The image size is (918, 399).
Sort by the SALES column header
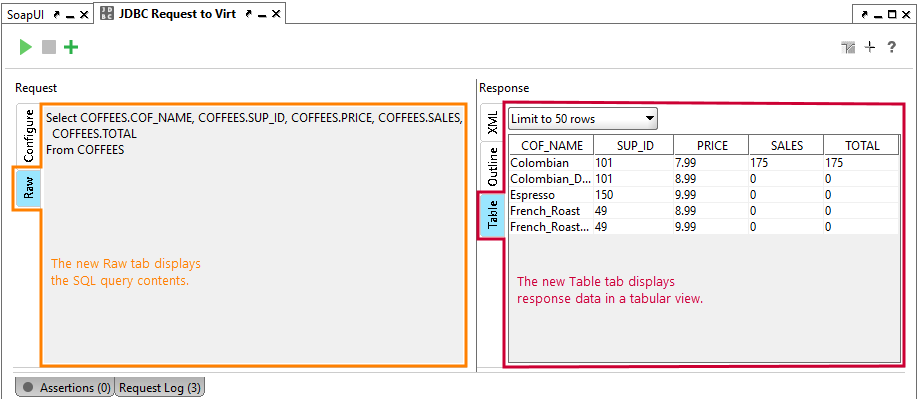tap(786, 145)
